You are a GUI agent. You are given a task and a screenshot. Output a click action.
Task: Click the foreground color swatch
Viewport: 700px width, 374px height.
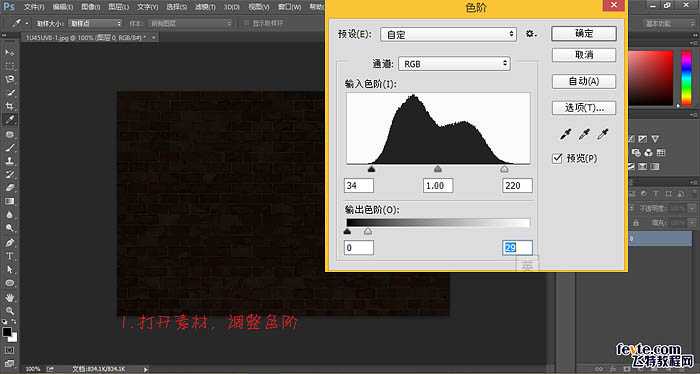tap(6, 332)
